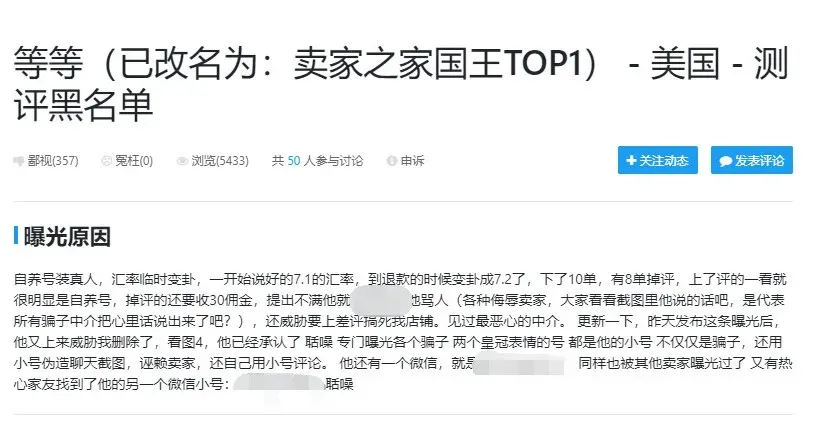This screenshot has width=831, height=432.
Task: Click the thumbs-down icon beside 鄙视
Action: click(x=19, y=161)
